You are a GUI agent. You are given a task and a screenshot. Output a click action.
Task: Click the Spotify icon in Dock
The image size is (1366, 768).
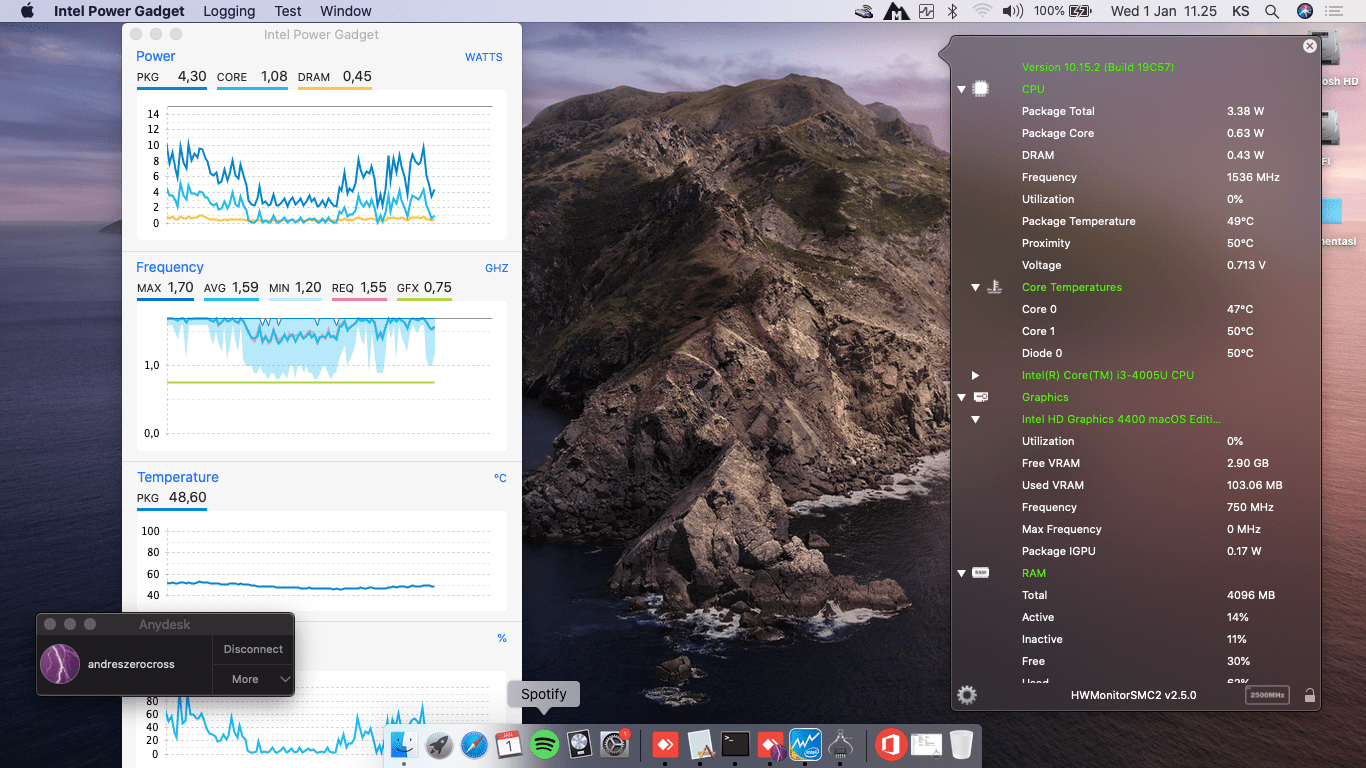click(x=544, y=744)
